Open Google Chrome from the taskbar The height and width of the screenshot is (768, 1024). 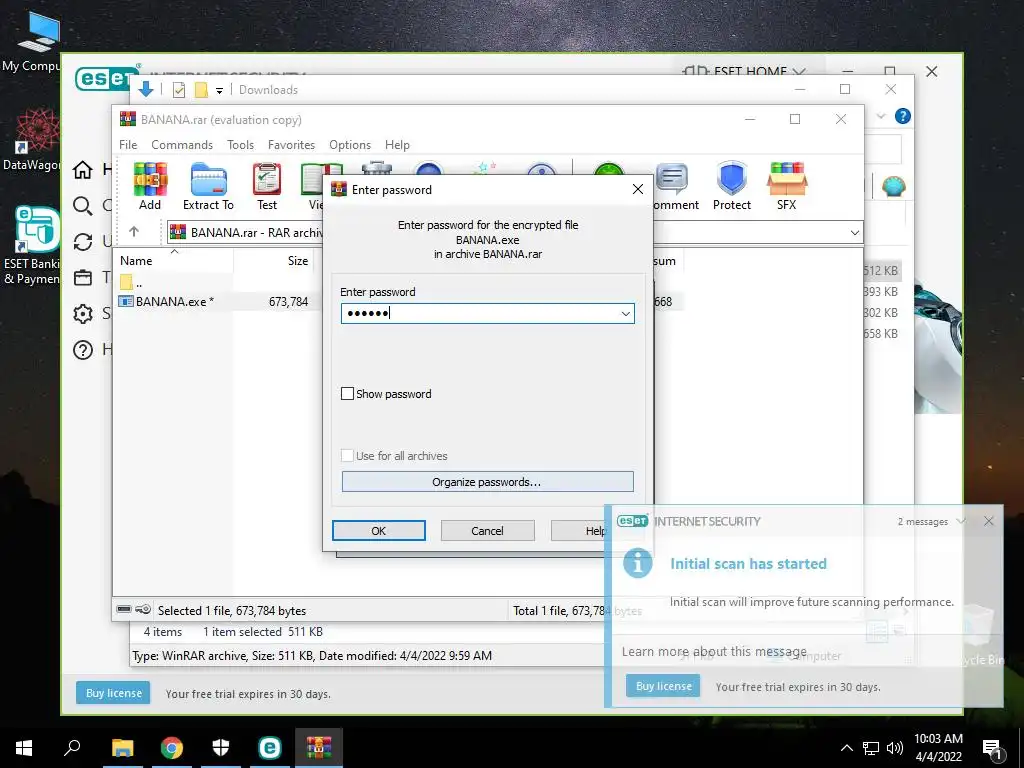(x=172, y=748)
